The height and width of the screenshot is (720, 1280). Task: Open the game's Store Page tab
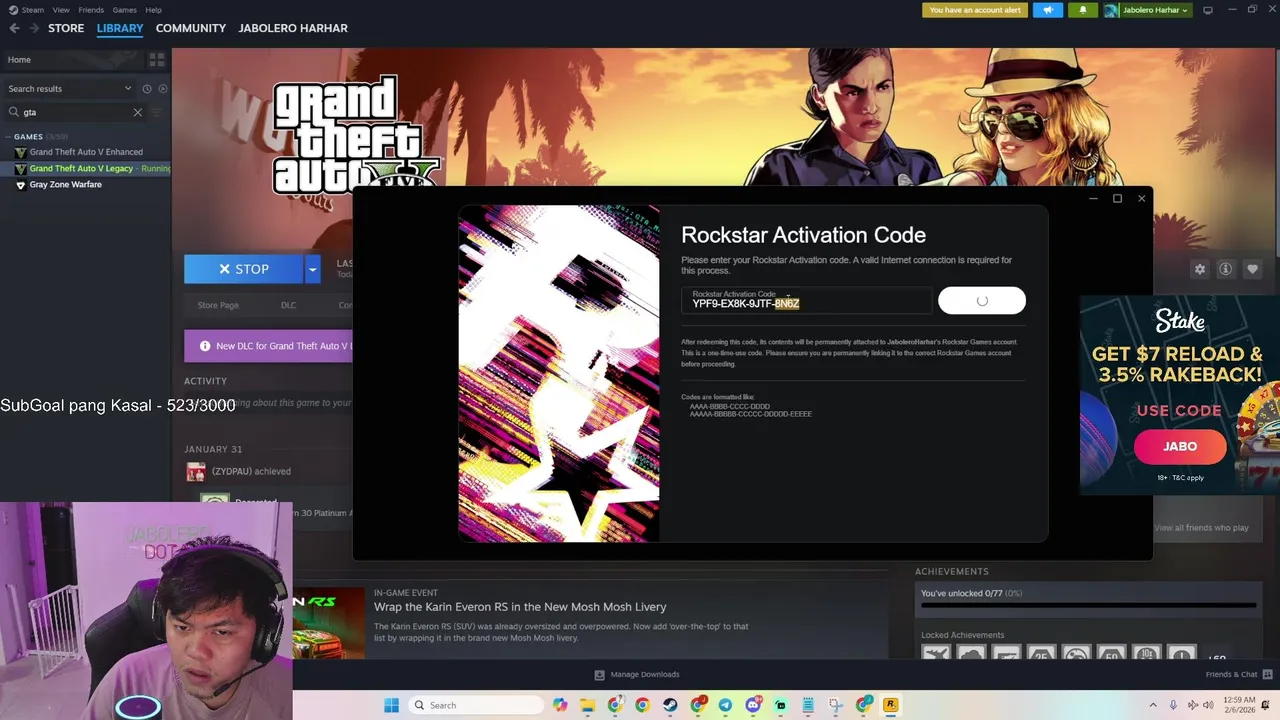(x=218, y=305)
